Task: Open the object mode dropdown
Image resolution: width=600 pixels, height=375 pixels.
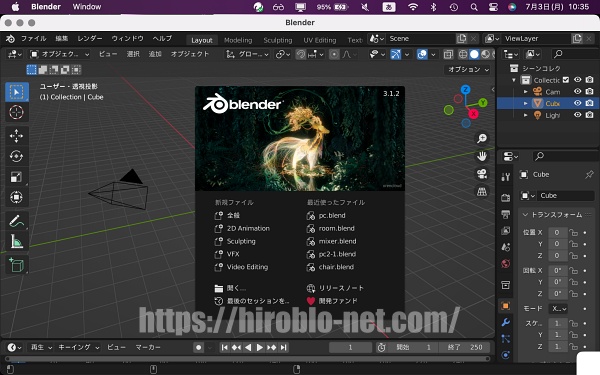Action: click(60, 54)
